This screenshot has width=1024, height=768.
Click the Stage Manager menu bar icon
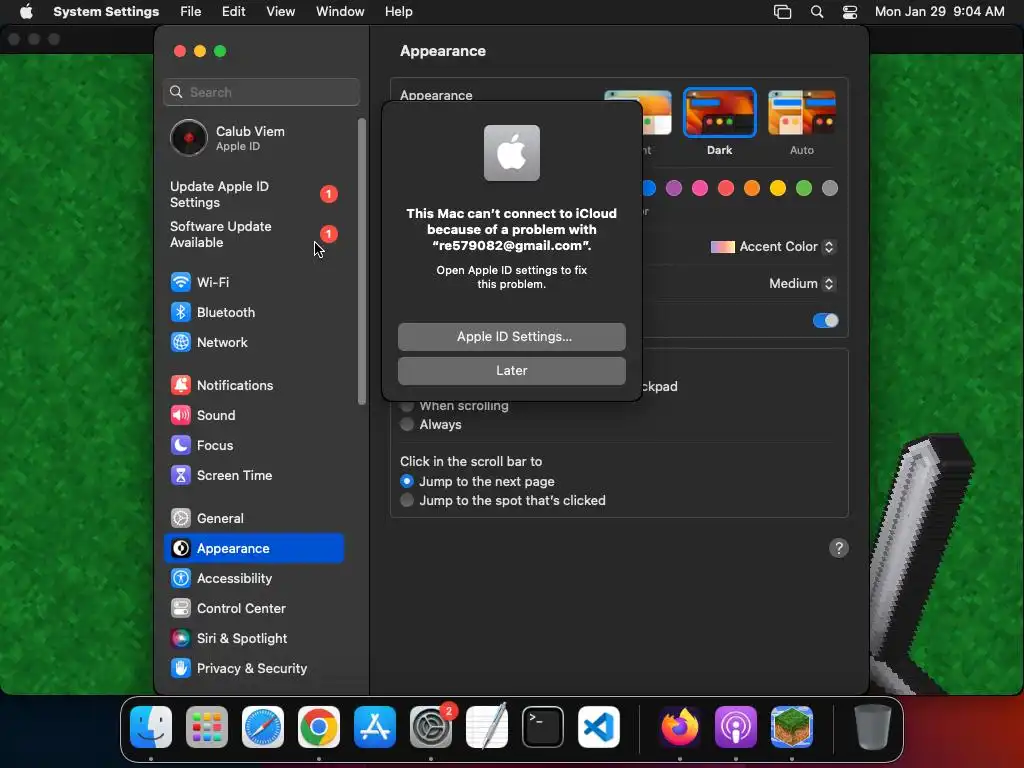click(x=782, y=12)
